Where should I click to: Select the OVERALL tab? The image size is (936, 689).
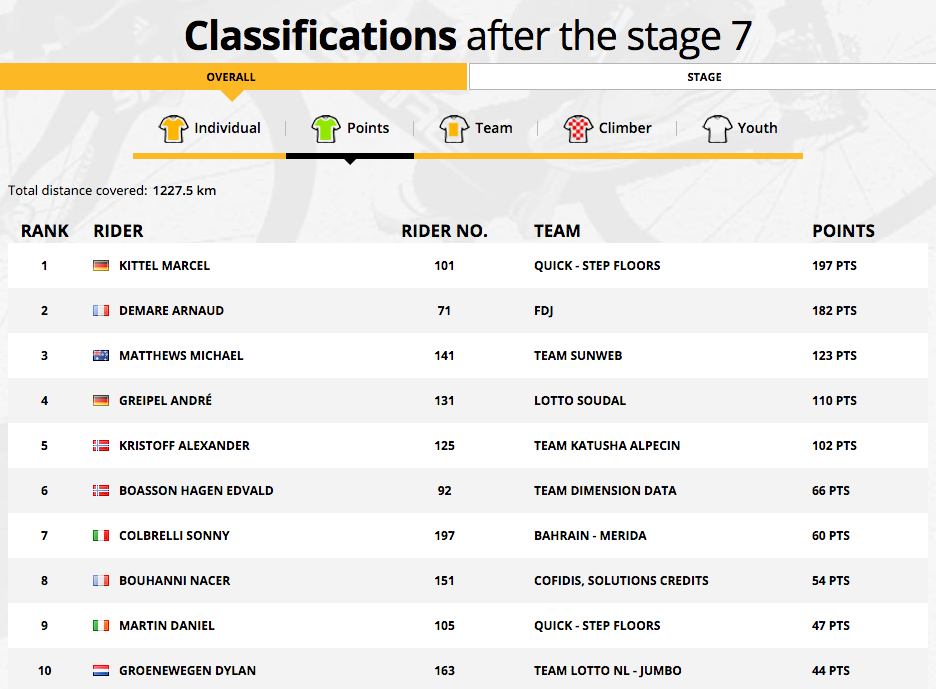tap(233, 77)
